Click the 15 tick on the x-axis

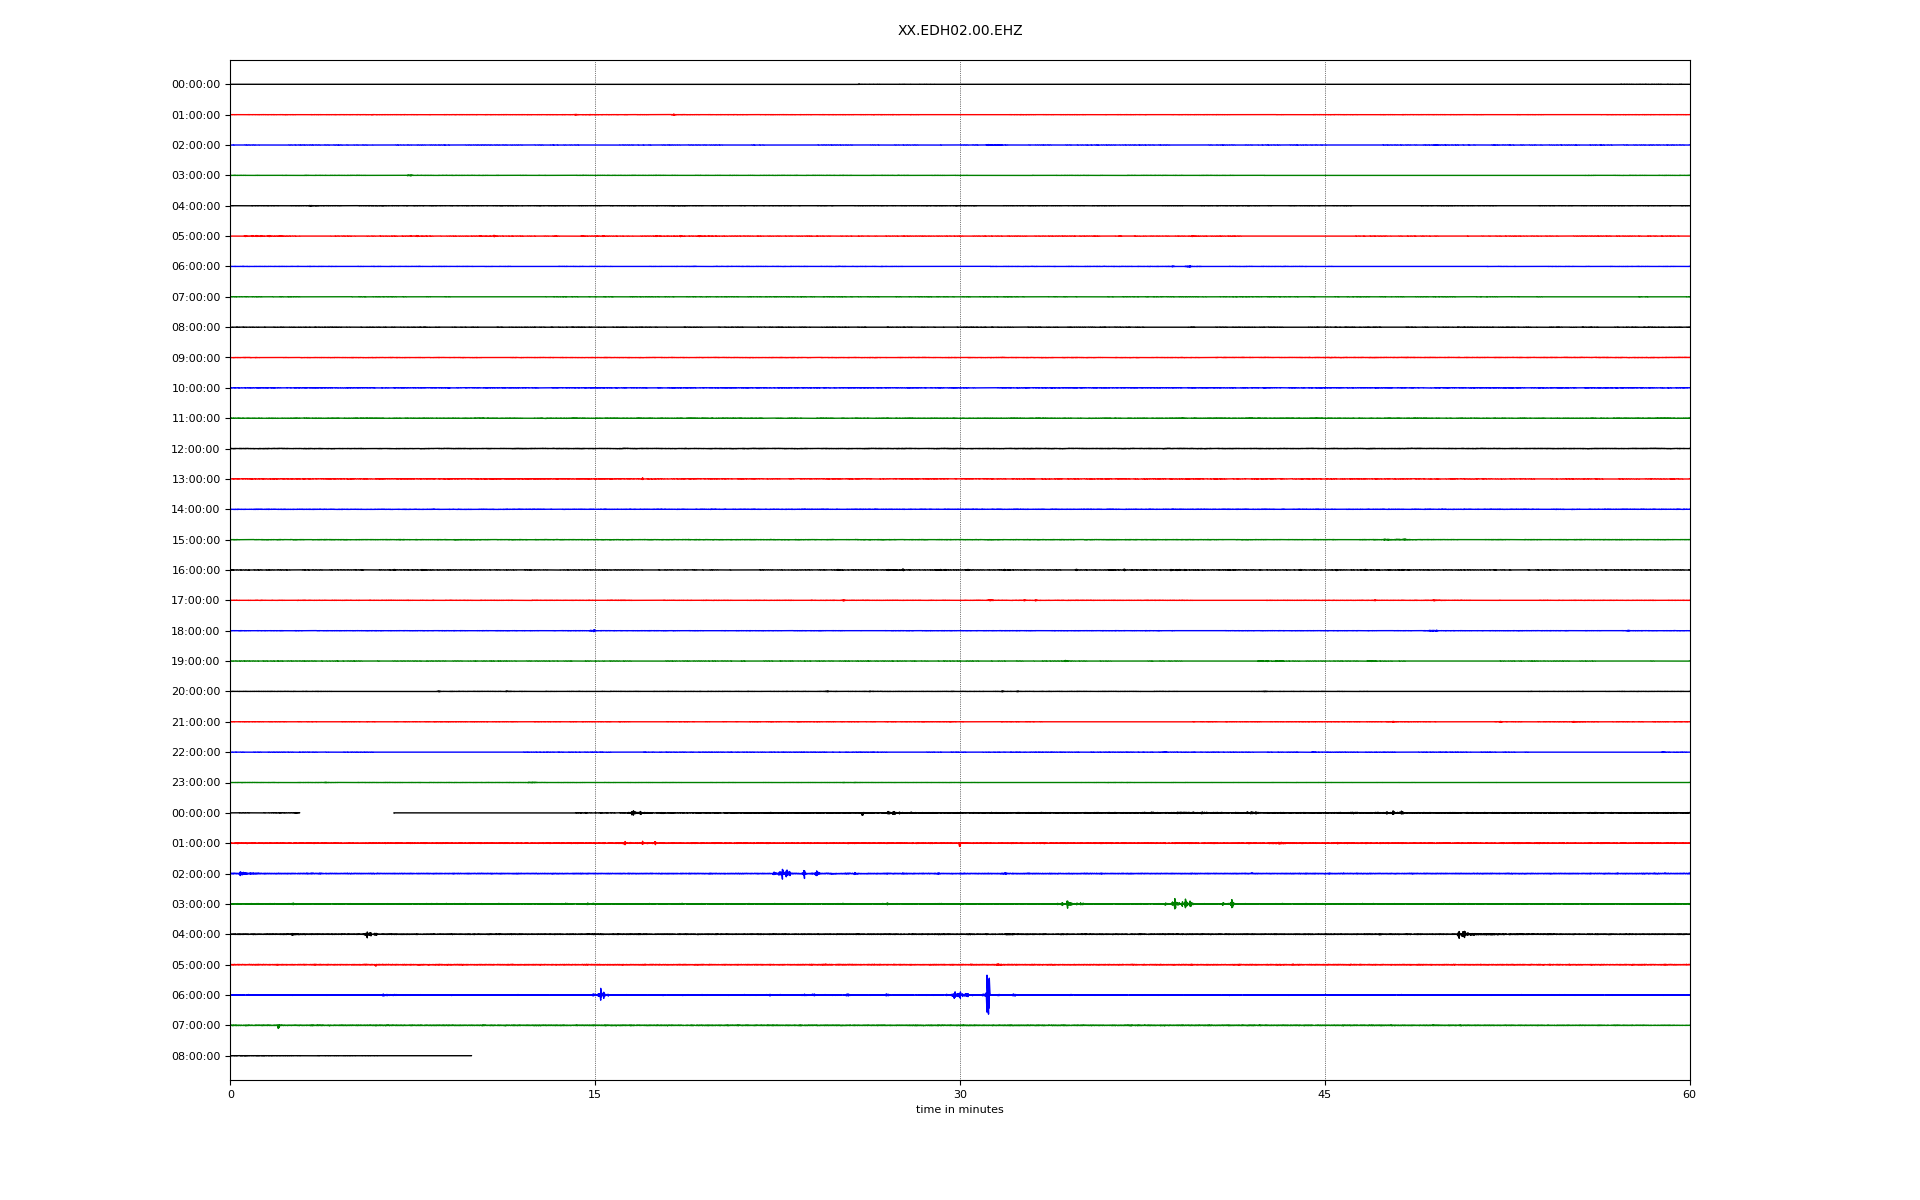pos(595,1094)
